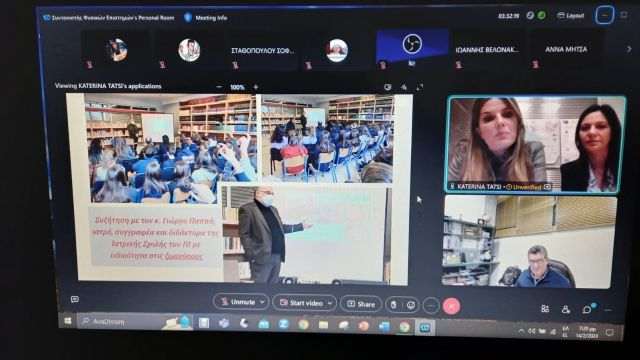Zoom out the shared content view
Image resolution: width=640 pixels, height=360 pixels.
pyautogui.click(x=219, y=87)
